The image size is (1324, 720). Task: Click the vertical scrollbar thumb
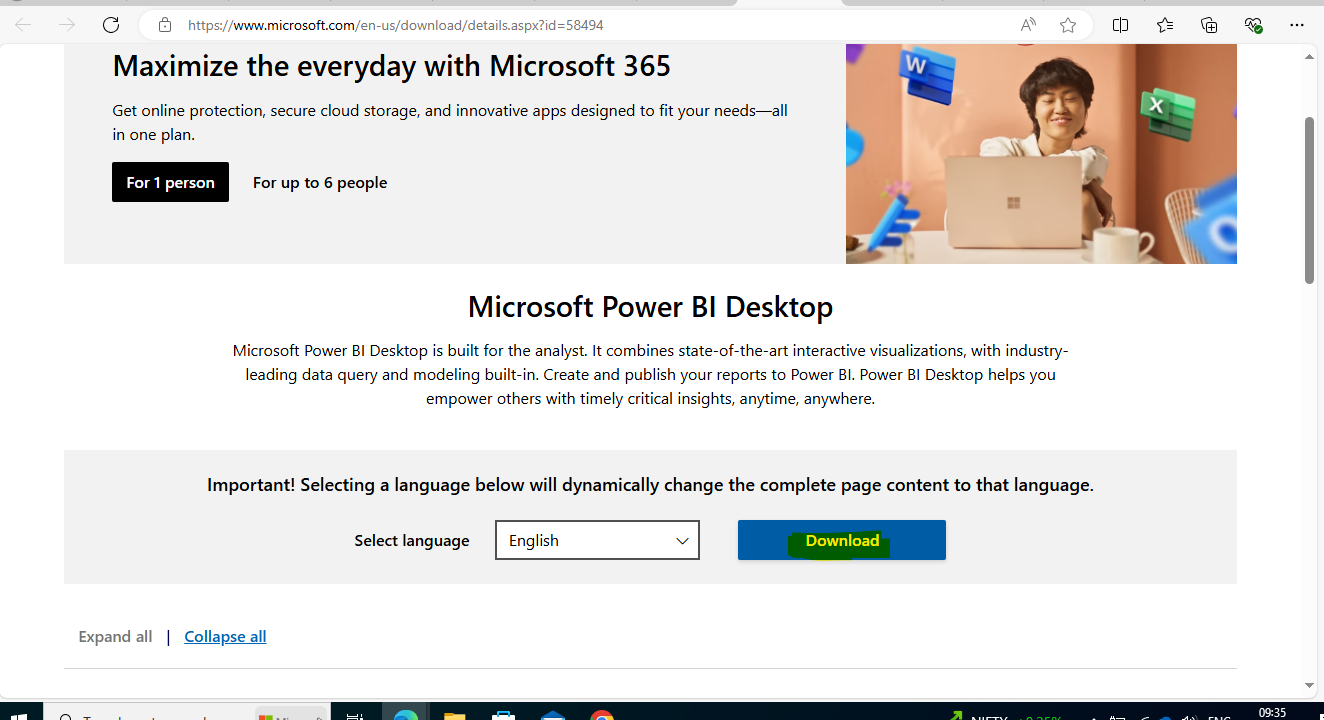coord(1309,200)
